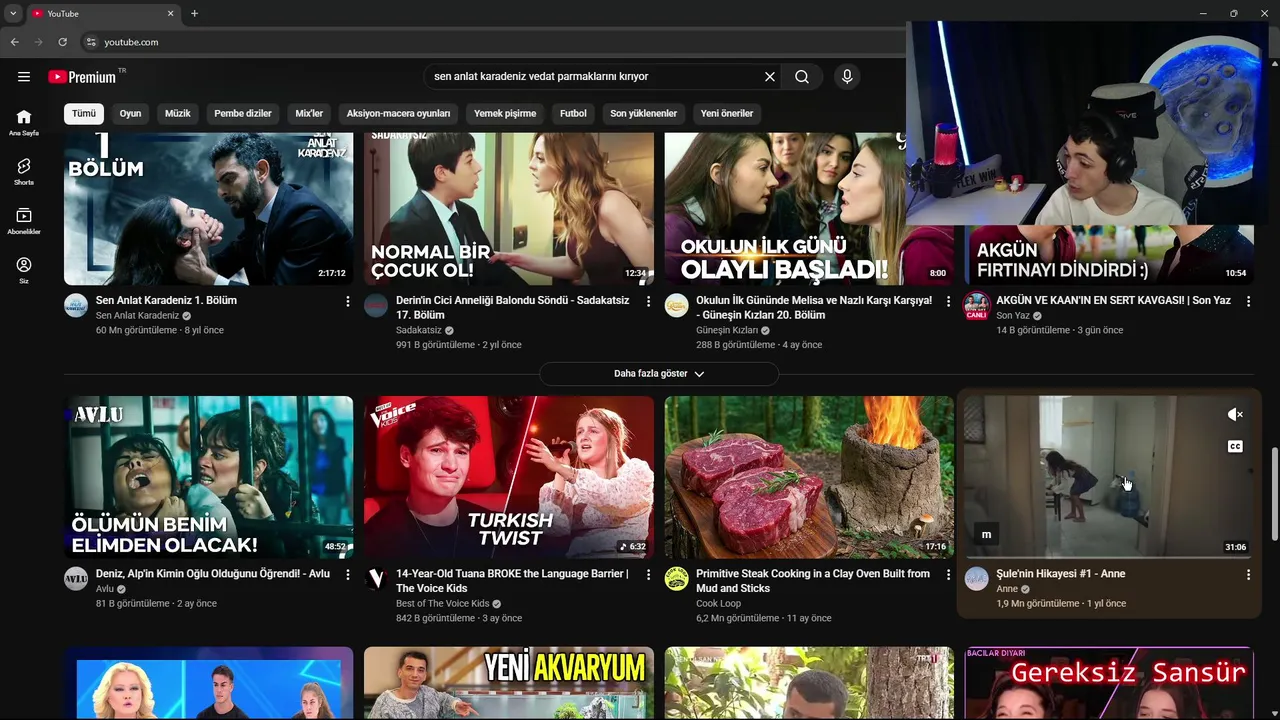Open options for Şule'nin Hikayesi #1 video
The image size is (1280, 720).
1248,575
